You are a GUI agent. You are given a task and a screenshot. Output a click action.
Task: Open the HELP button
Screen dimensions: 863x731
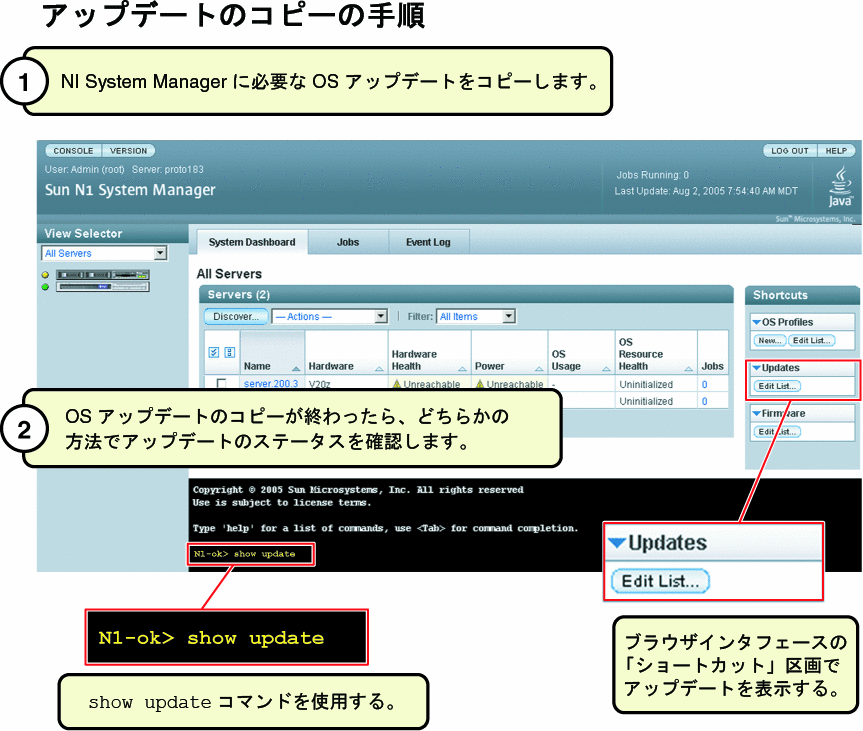(x=836, y=150)
